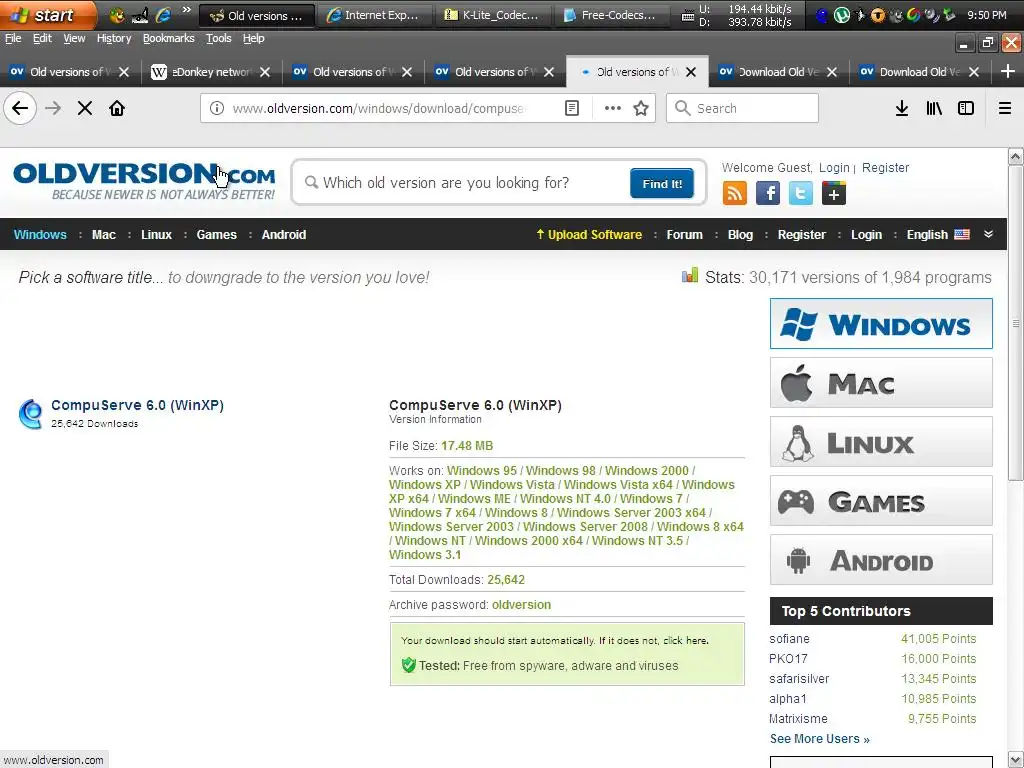Switch to K-Lite_Codec taskbar item
Screen dimensions: 1024x768
(x=491, y=15)
